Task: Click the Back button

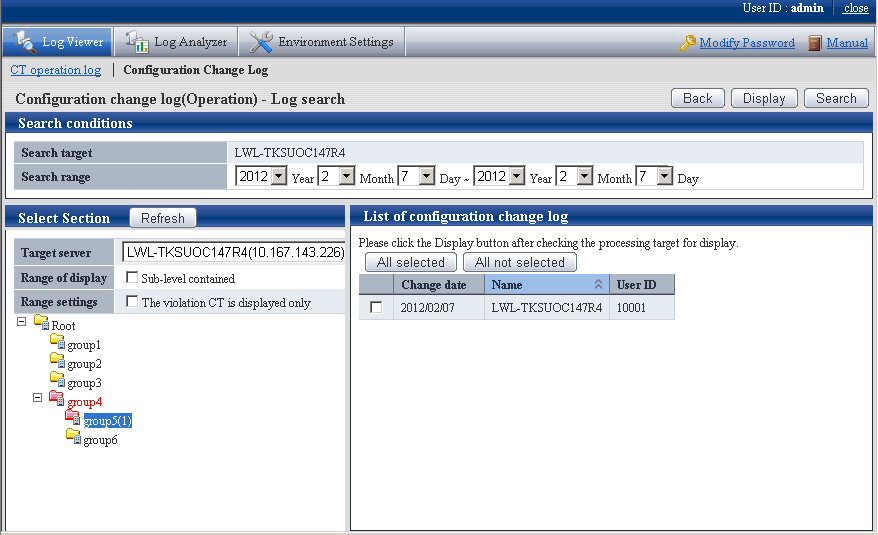Action: [x=698, y=98]
